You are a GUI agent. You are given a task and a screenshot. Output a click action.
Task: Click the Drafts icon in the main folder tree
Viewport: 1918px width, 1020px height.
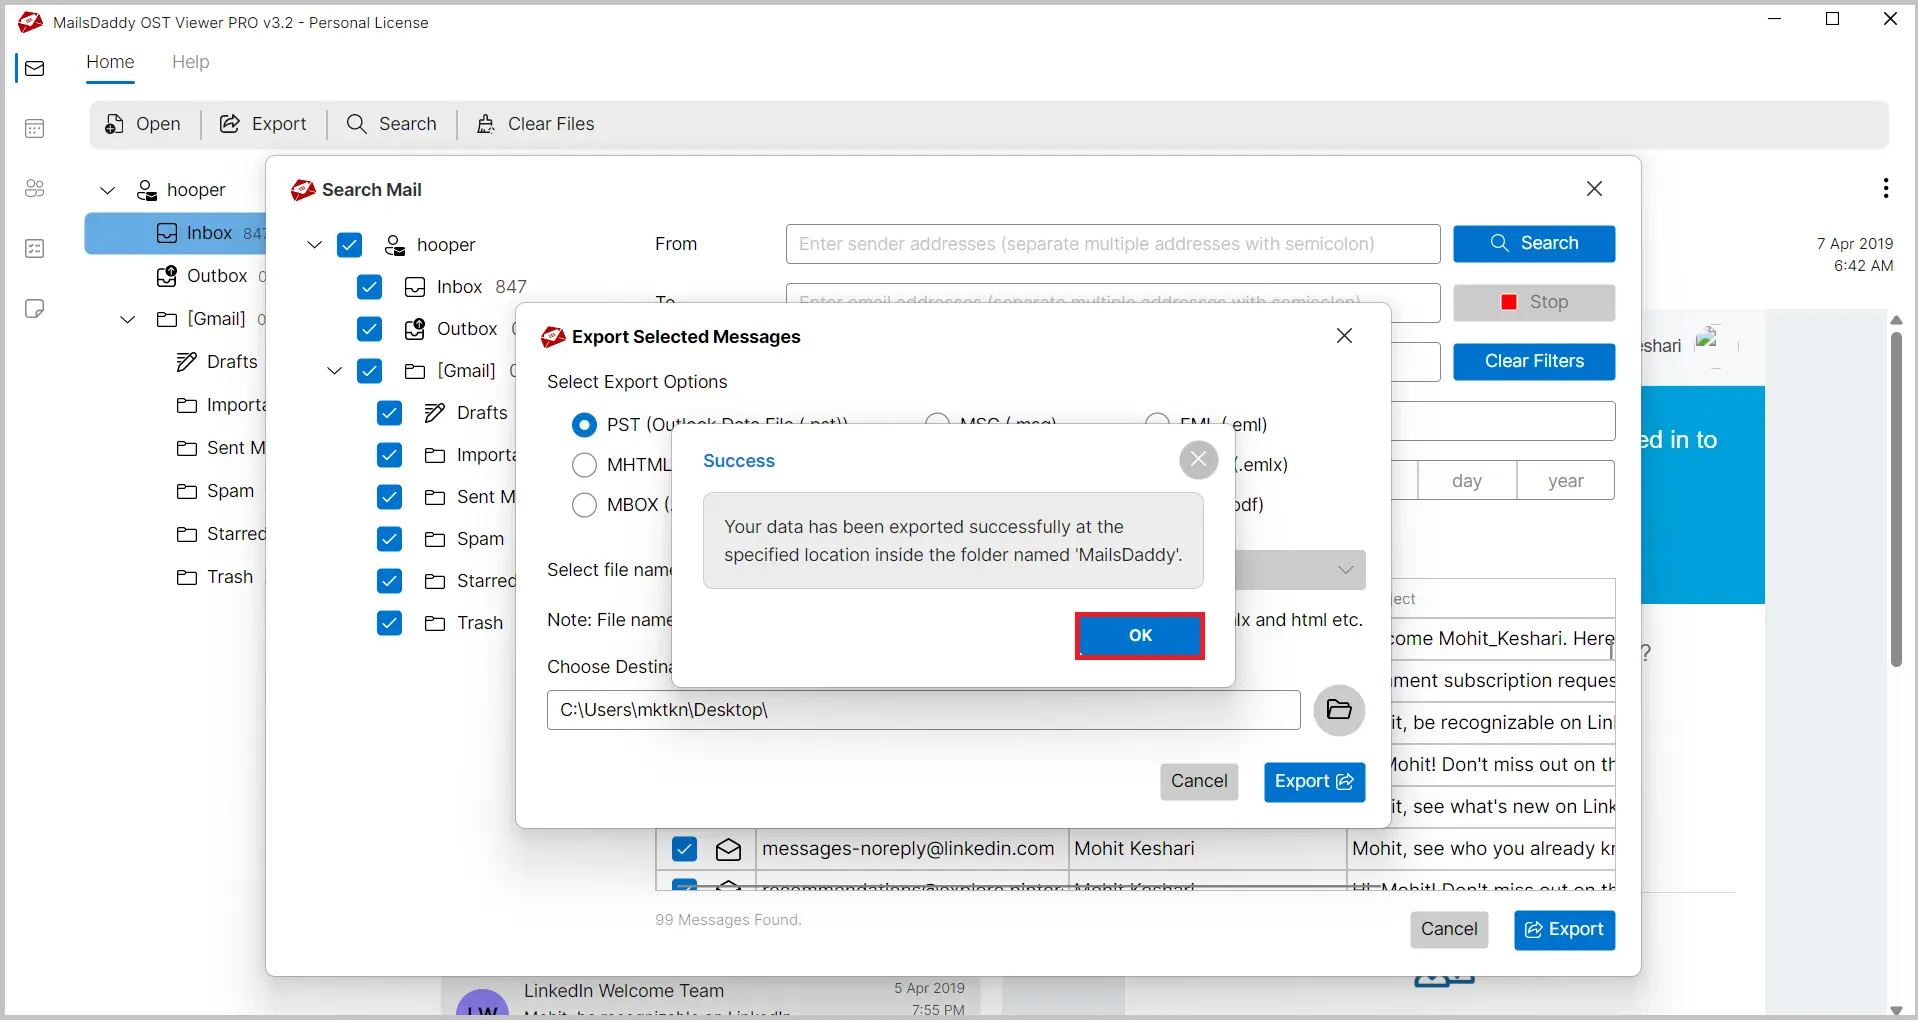point(187,362)
